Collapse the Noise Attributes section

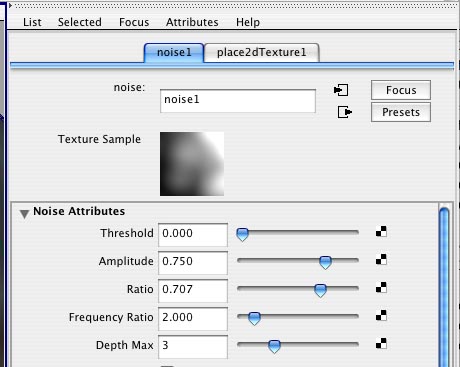pos(24,214)
